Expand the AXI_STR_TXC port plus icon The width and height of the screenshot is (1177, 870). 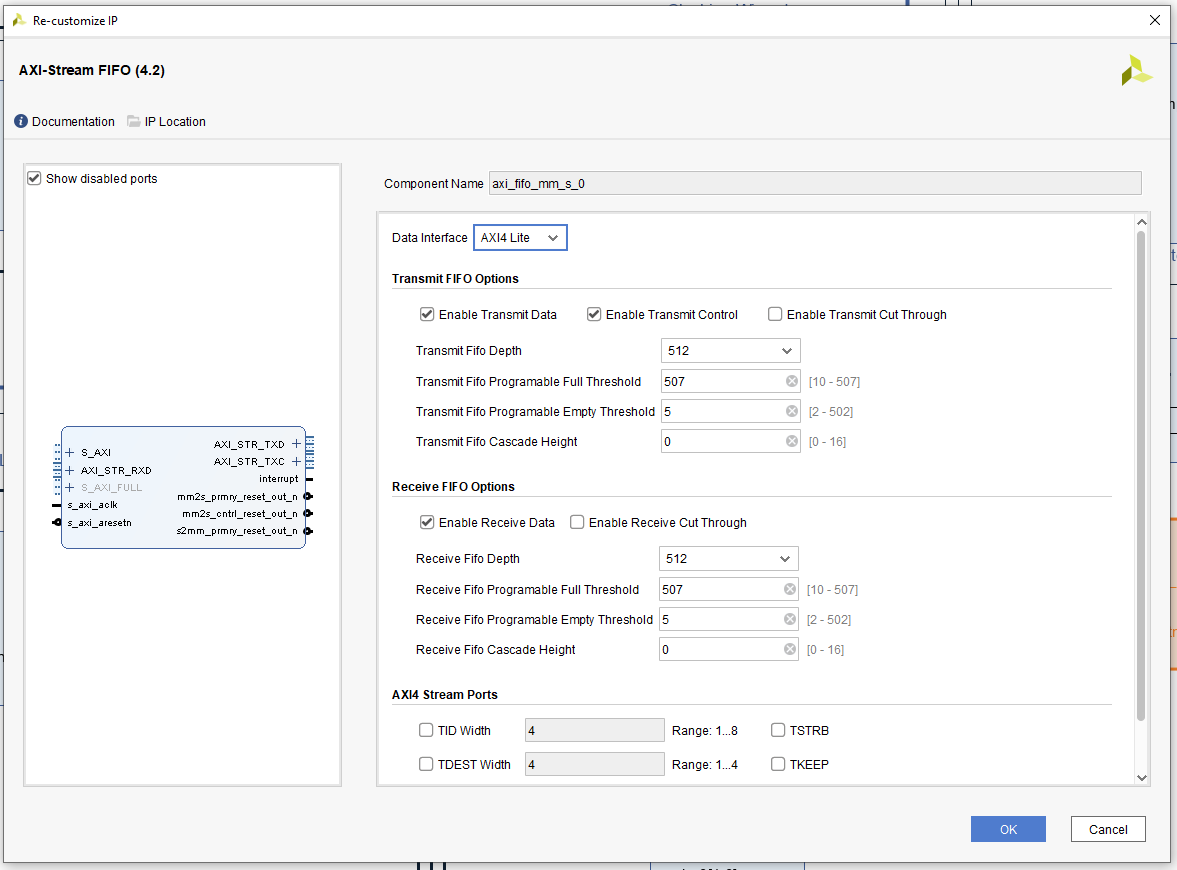click(297, 461)
